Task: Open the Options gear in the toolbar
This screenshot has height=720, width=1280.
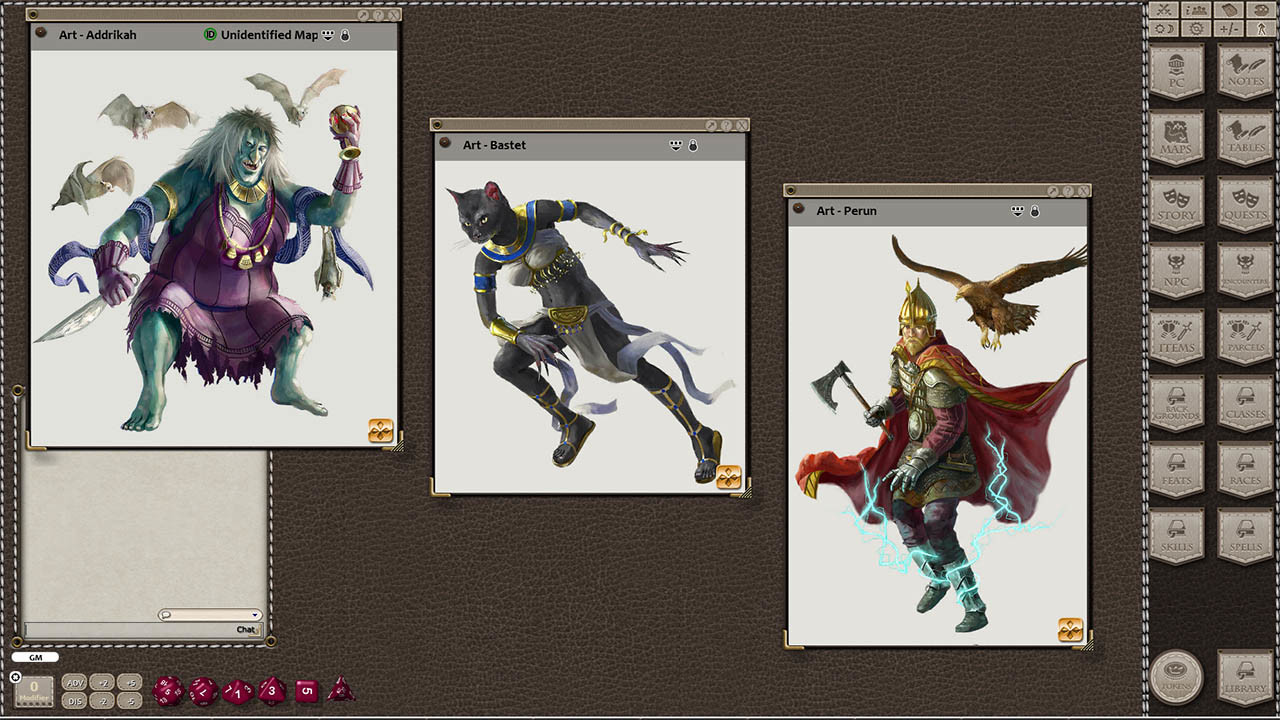Action: (1197, 27)
